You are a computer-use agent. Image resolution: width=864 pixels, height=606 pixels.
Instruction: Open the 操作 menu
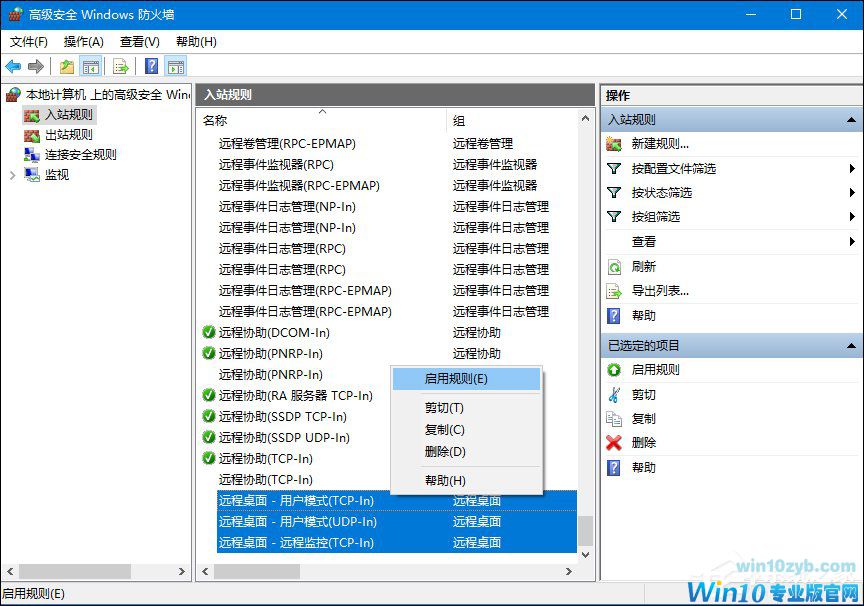(x=85, y=42)
